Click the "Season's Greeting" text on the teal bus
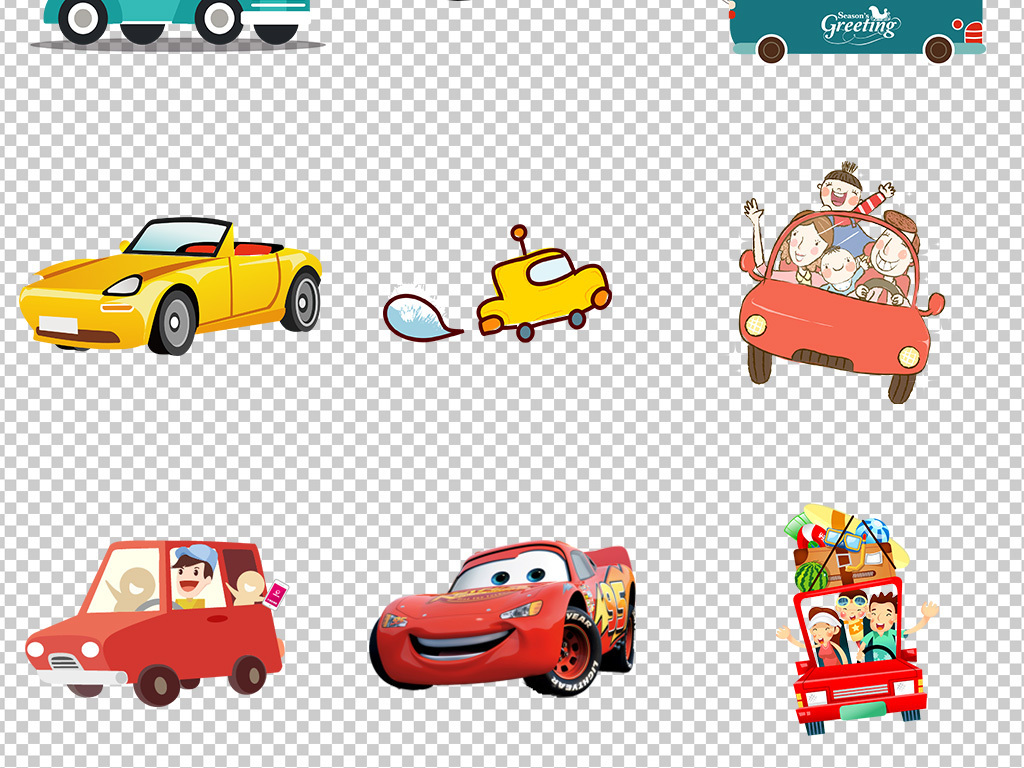 click(860, 25)
